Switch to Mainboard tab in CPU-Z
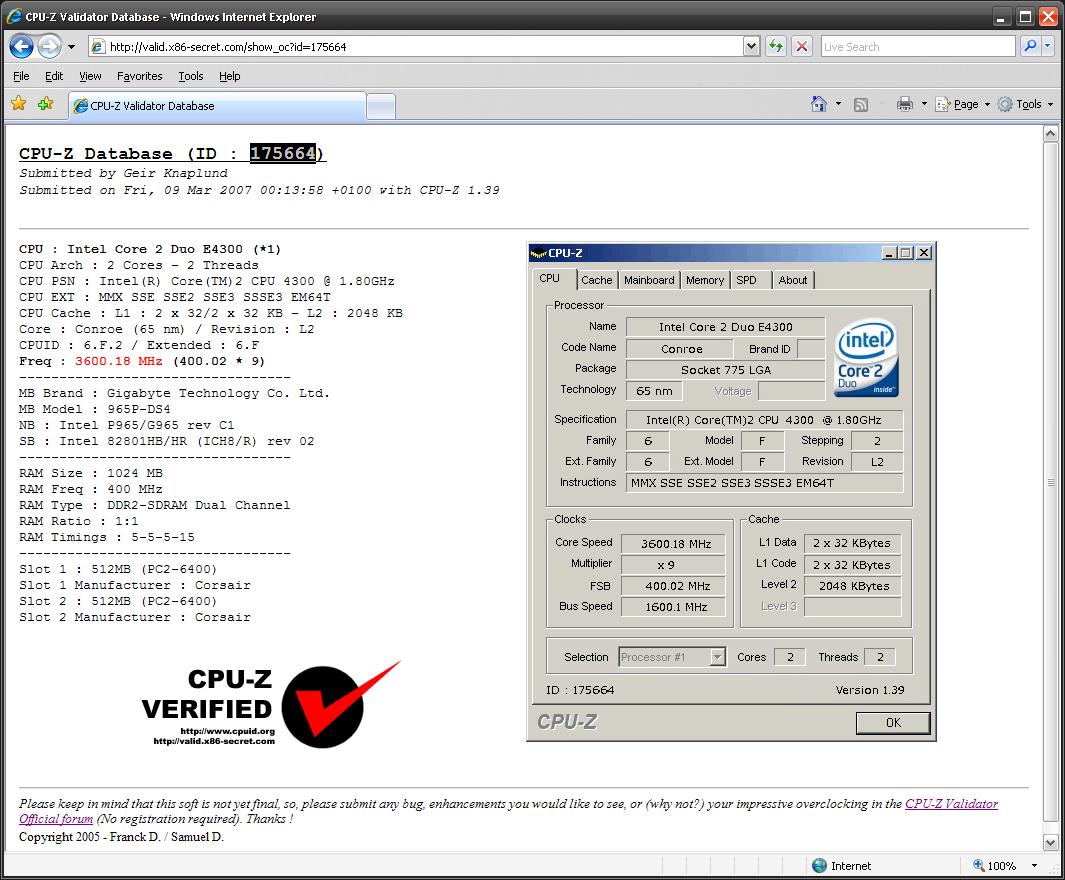 click(649, 280)
